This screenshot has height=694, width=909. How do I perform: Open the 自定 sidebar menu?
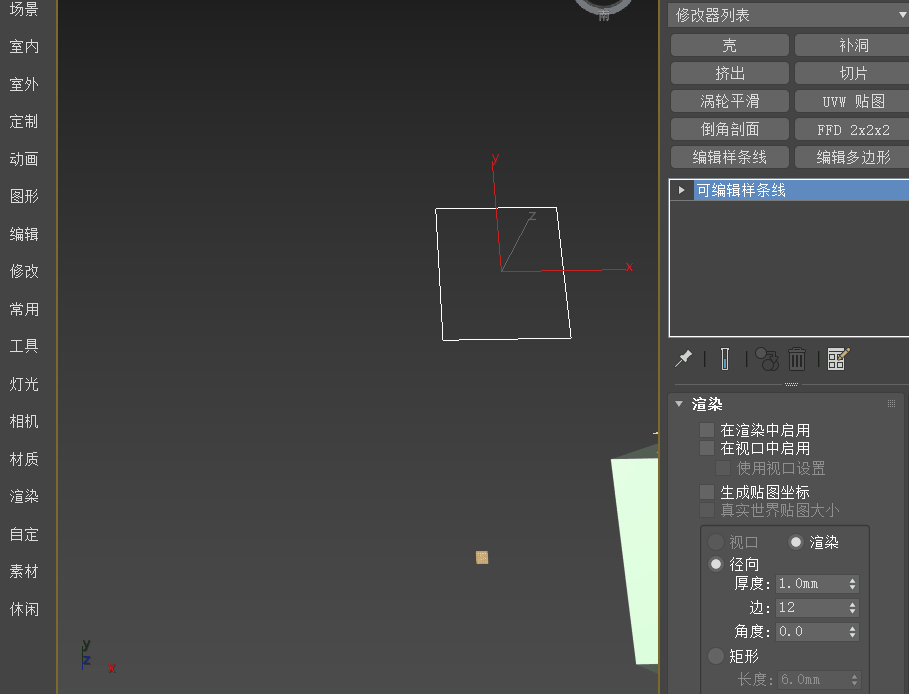click(24, 534)
